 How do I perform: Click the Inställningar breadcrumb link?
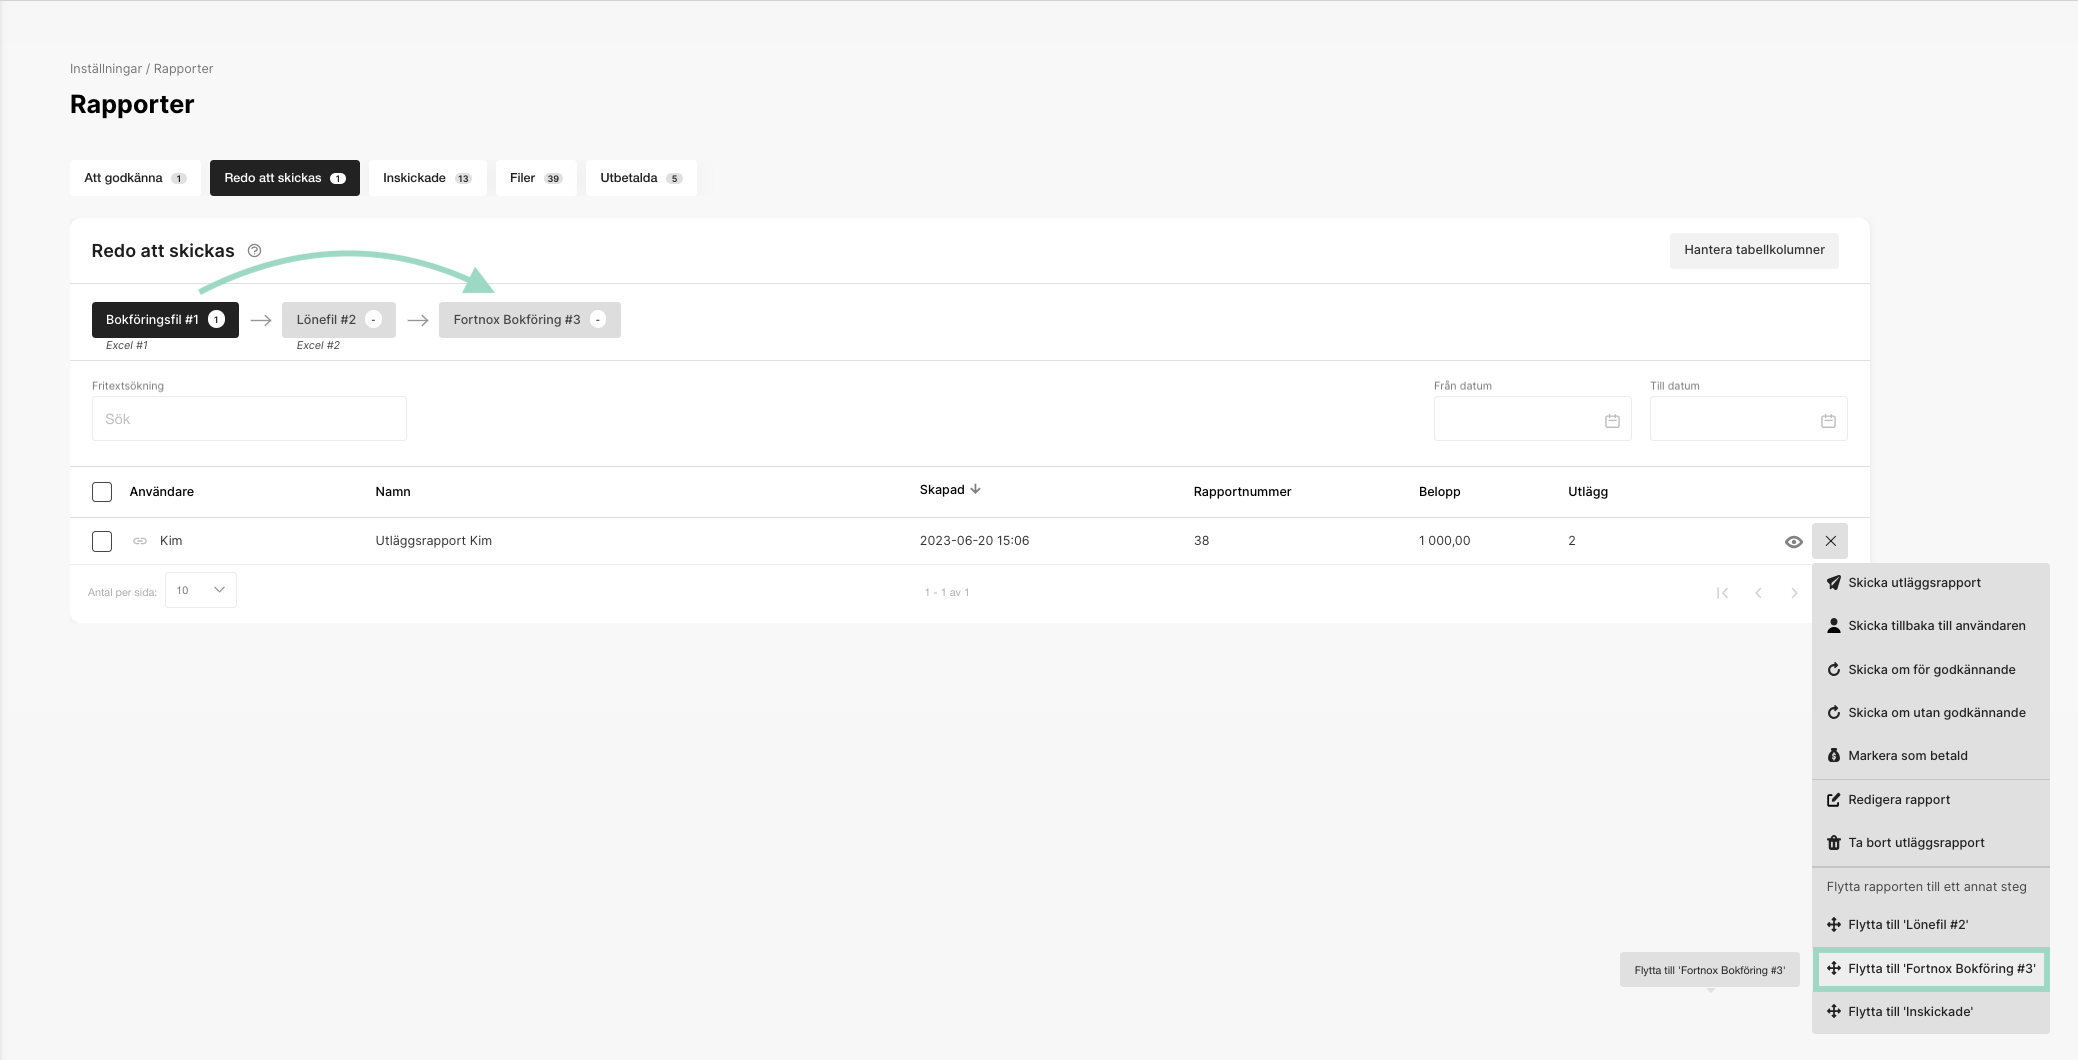click(x=106, y=69)
